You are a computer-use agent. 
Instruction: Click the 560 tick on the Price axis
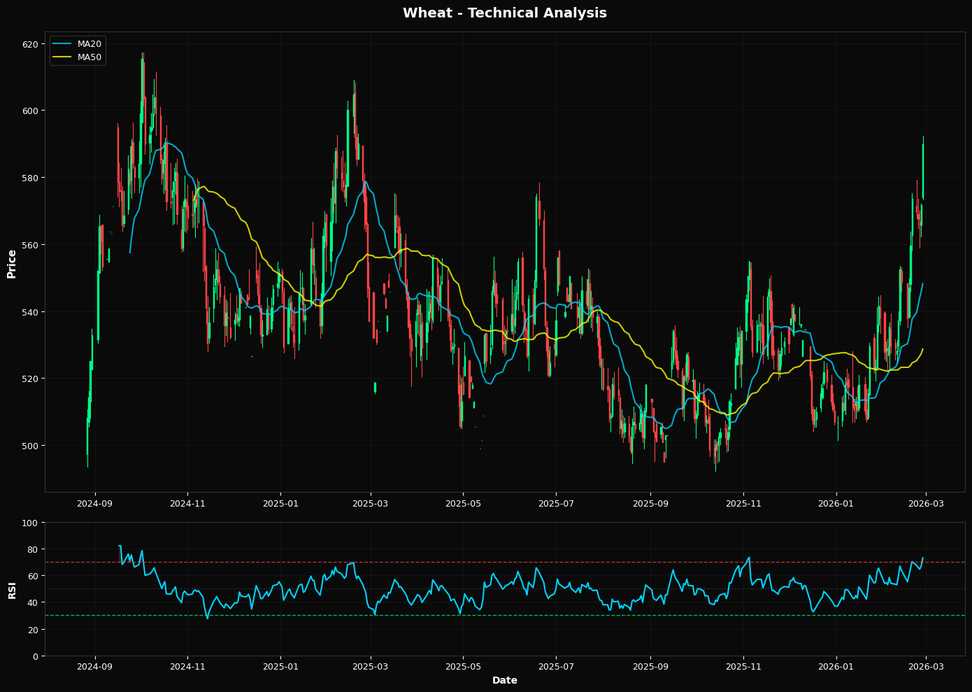32,245
